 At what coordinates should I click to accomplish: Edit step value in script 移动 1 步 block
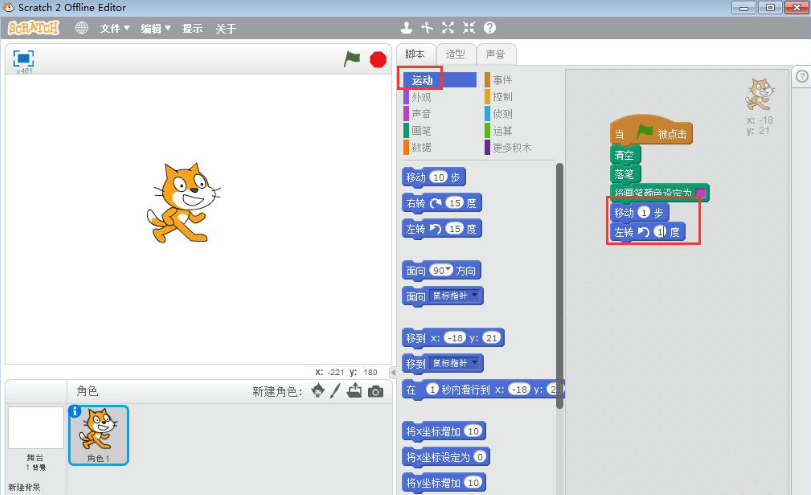643,213
